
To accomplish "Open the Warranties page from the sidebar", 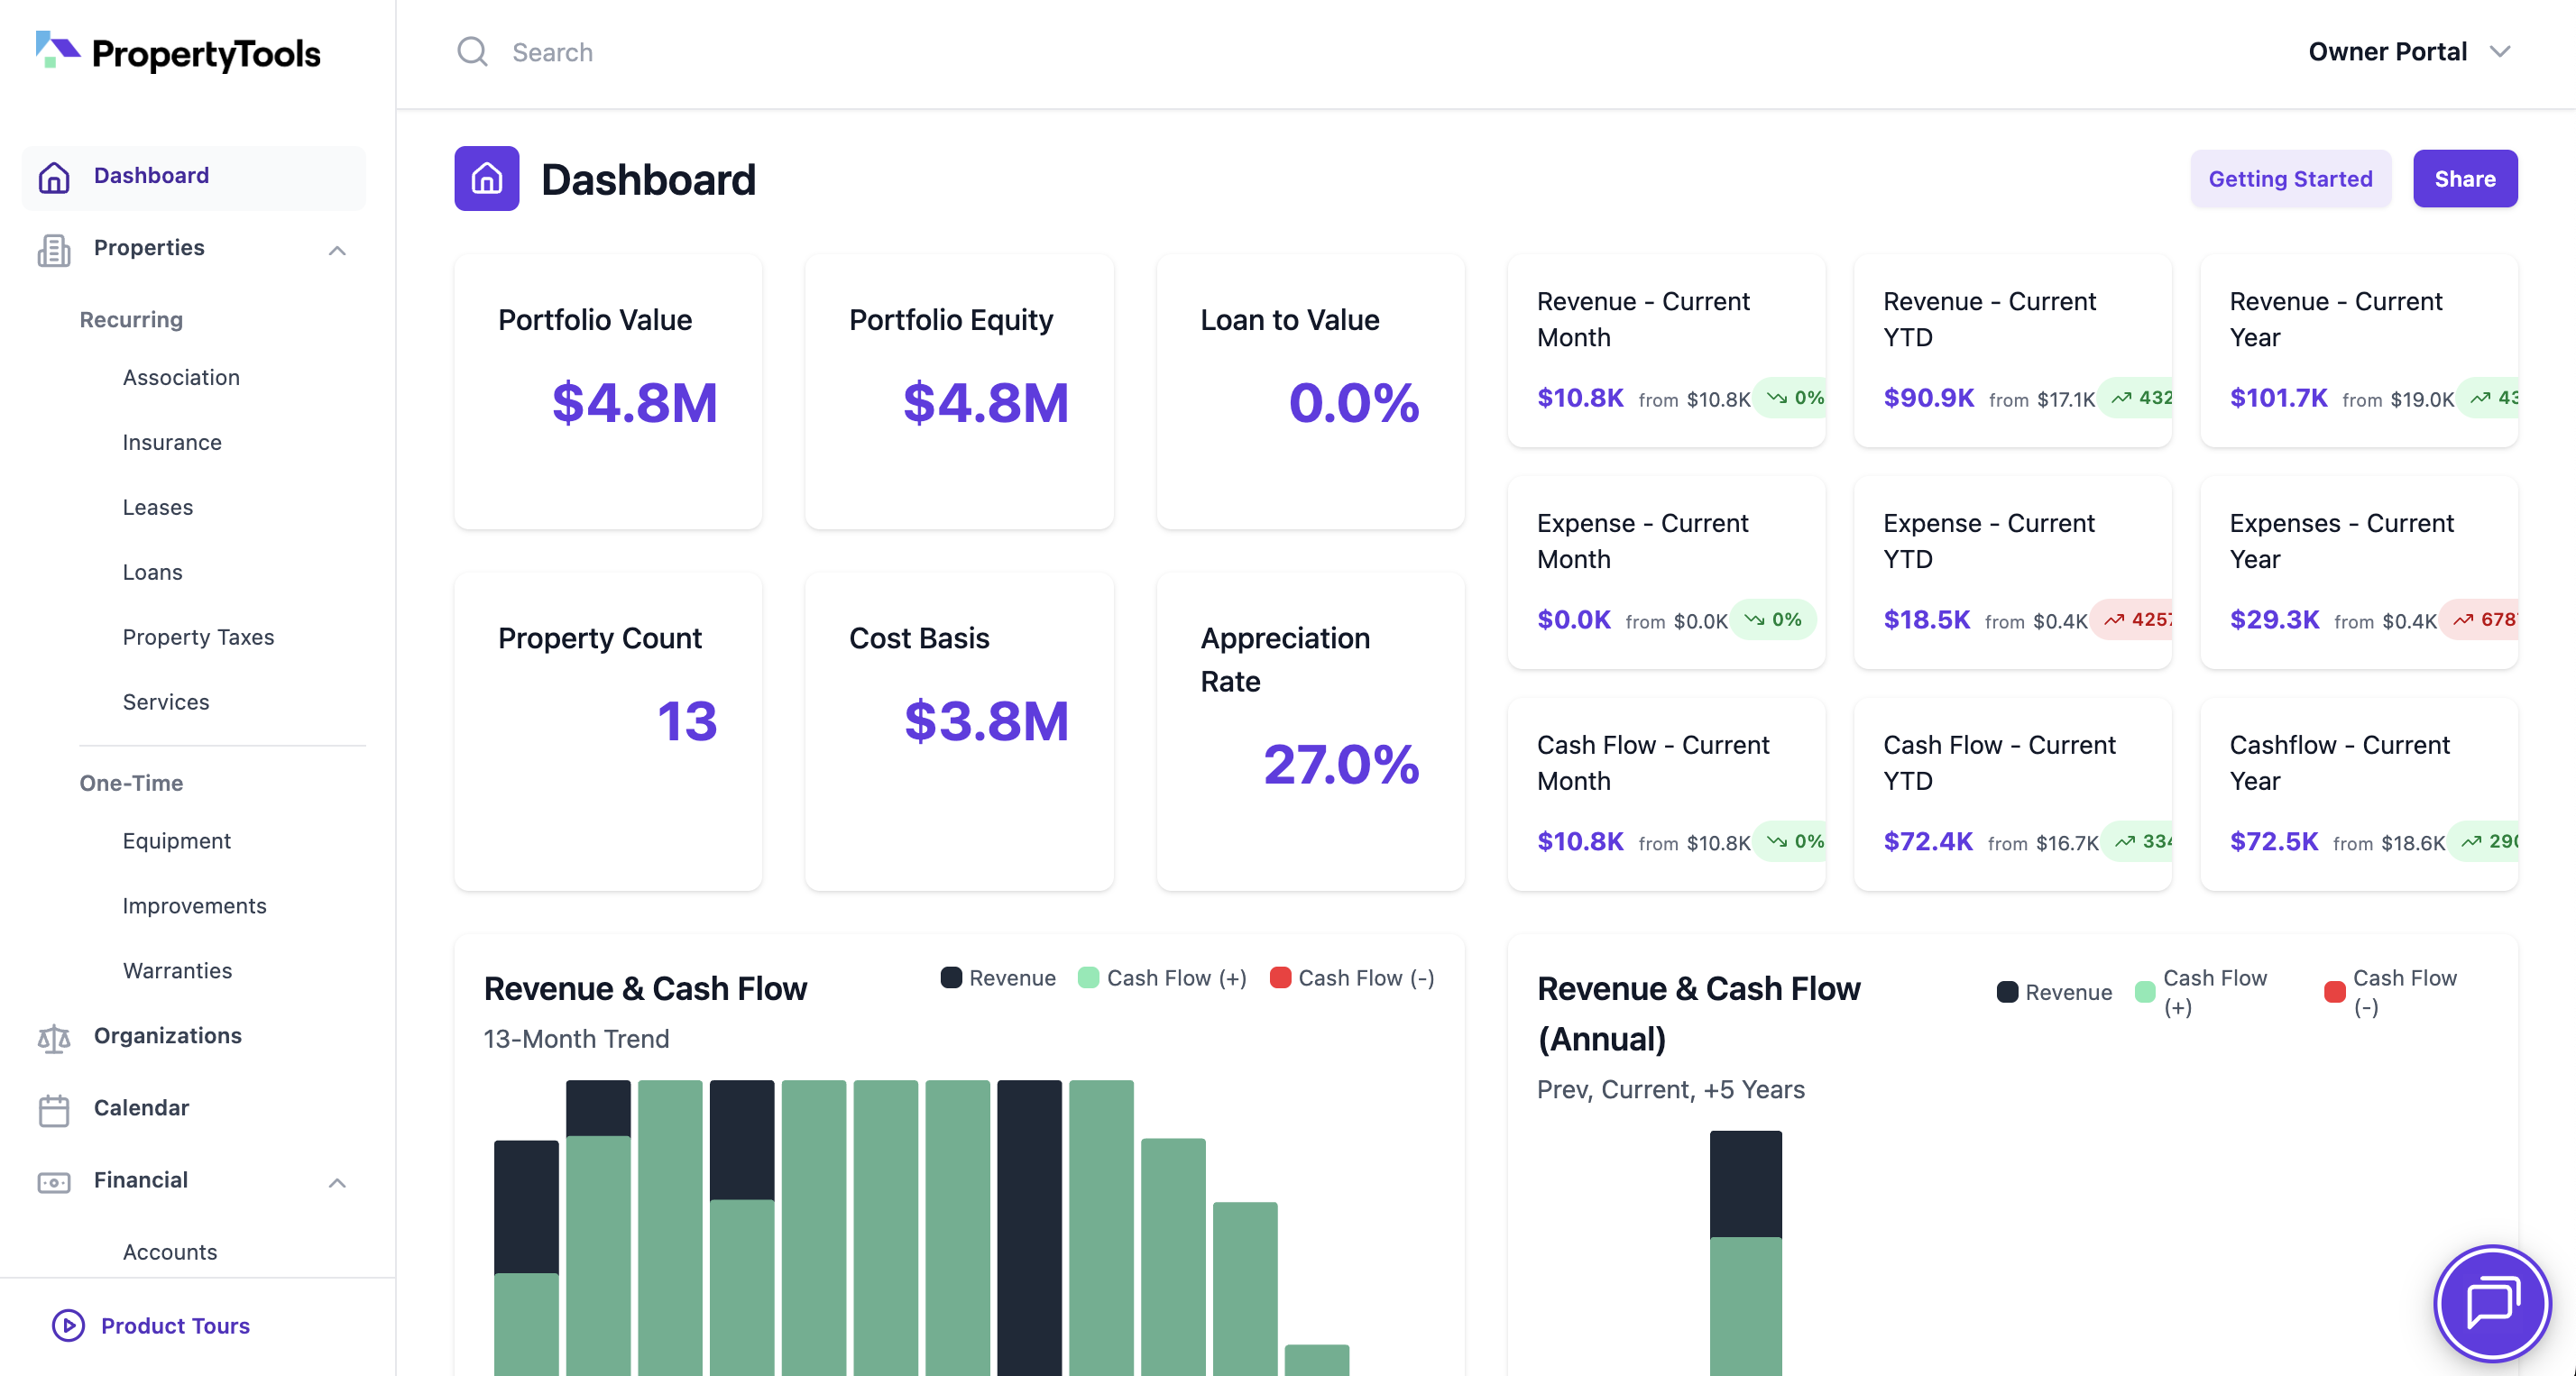I will (177, 970).
